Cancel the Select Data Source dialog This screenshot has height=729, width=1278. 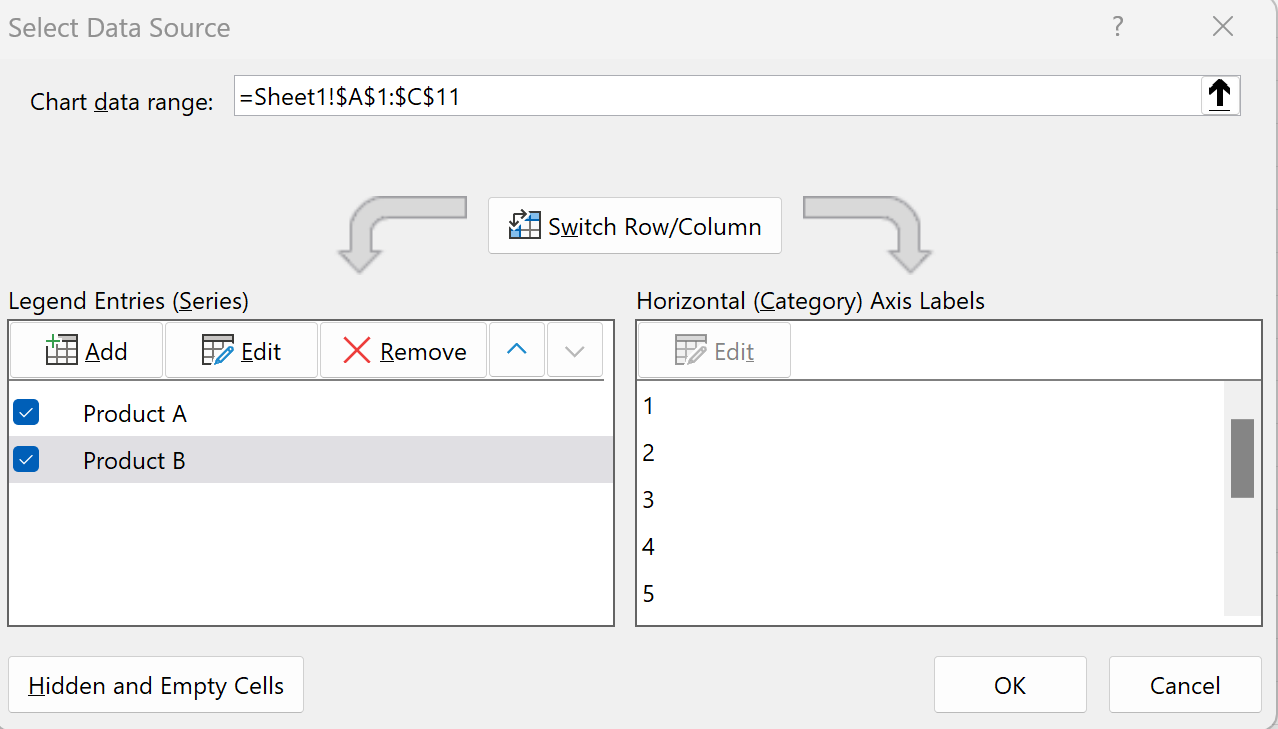1185,686
